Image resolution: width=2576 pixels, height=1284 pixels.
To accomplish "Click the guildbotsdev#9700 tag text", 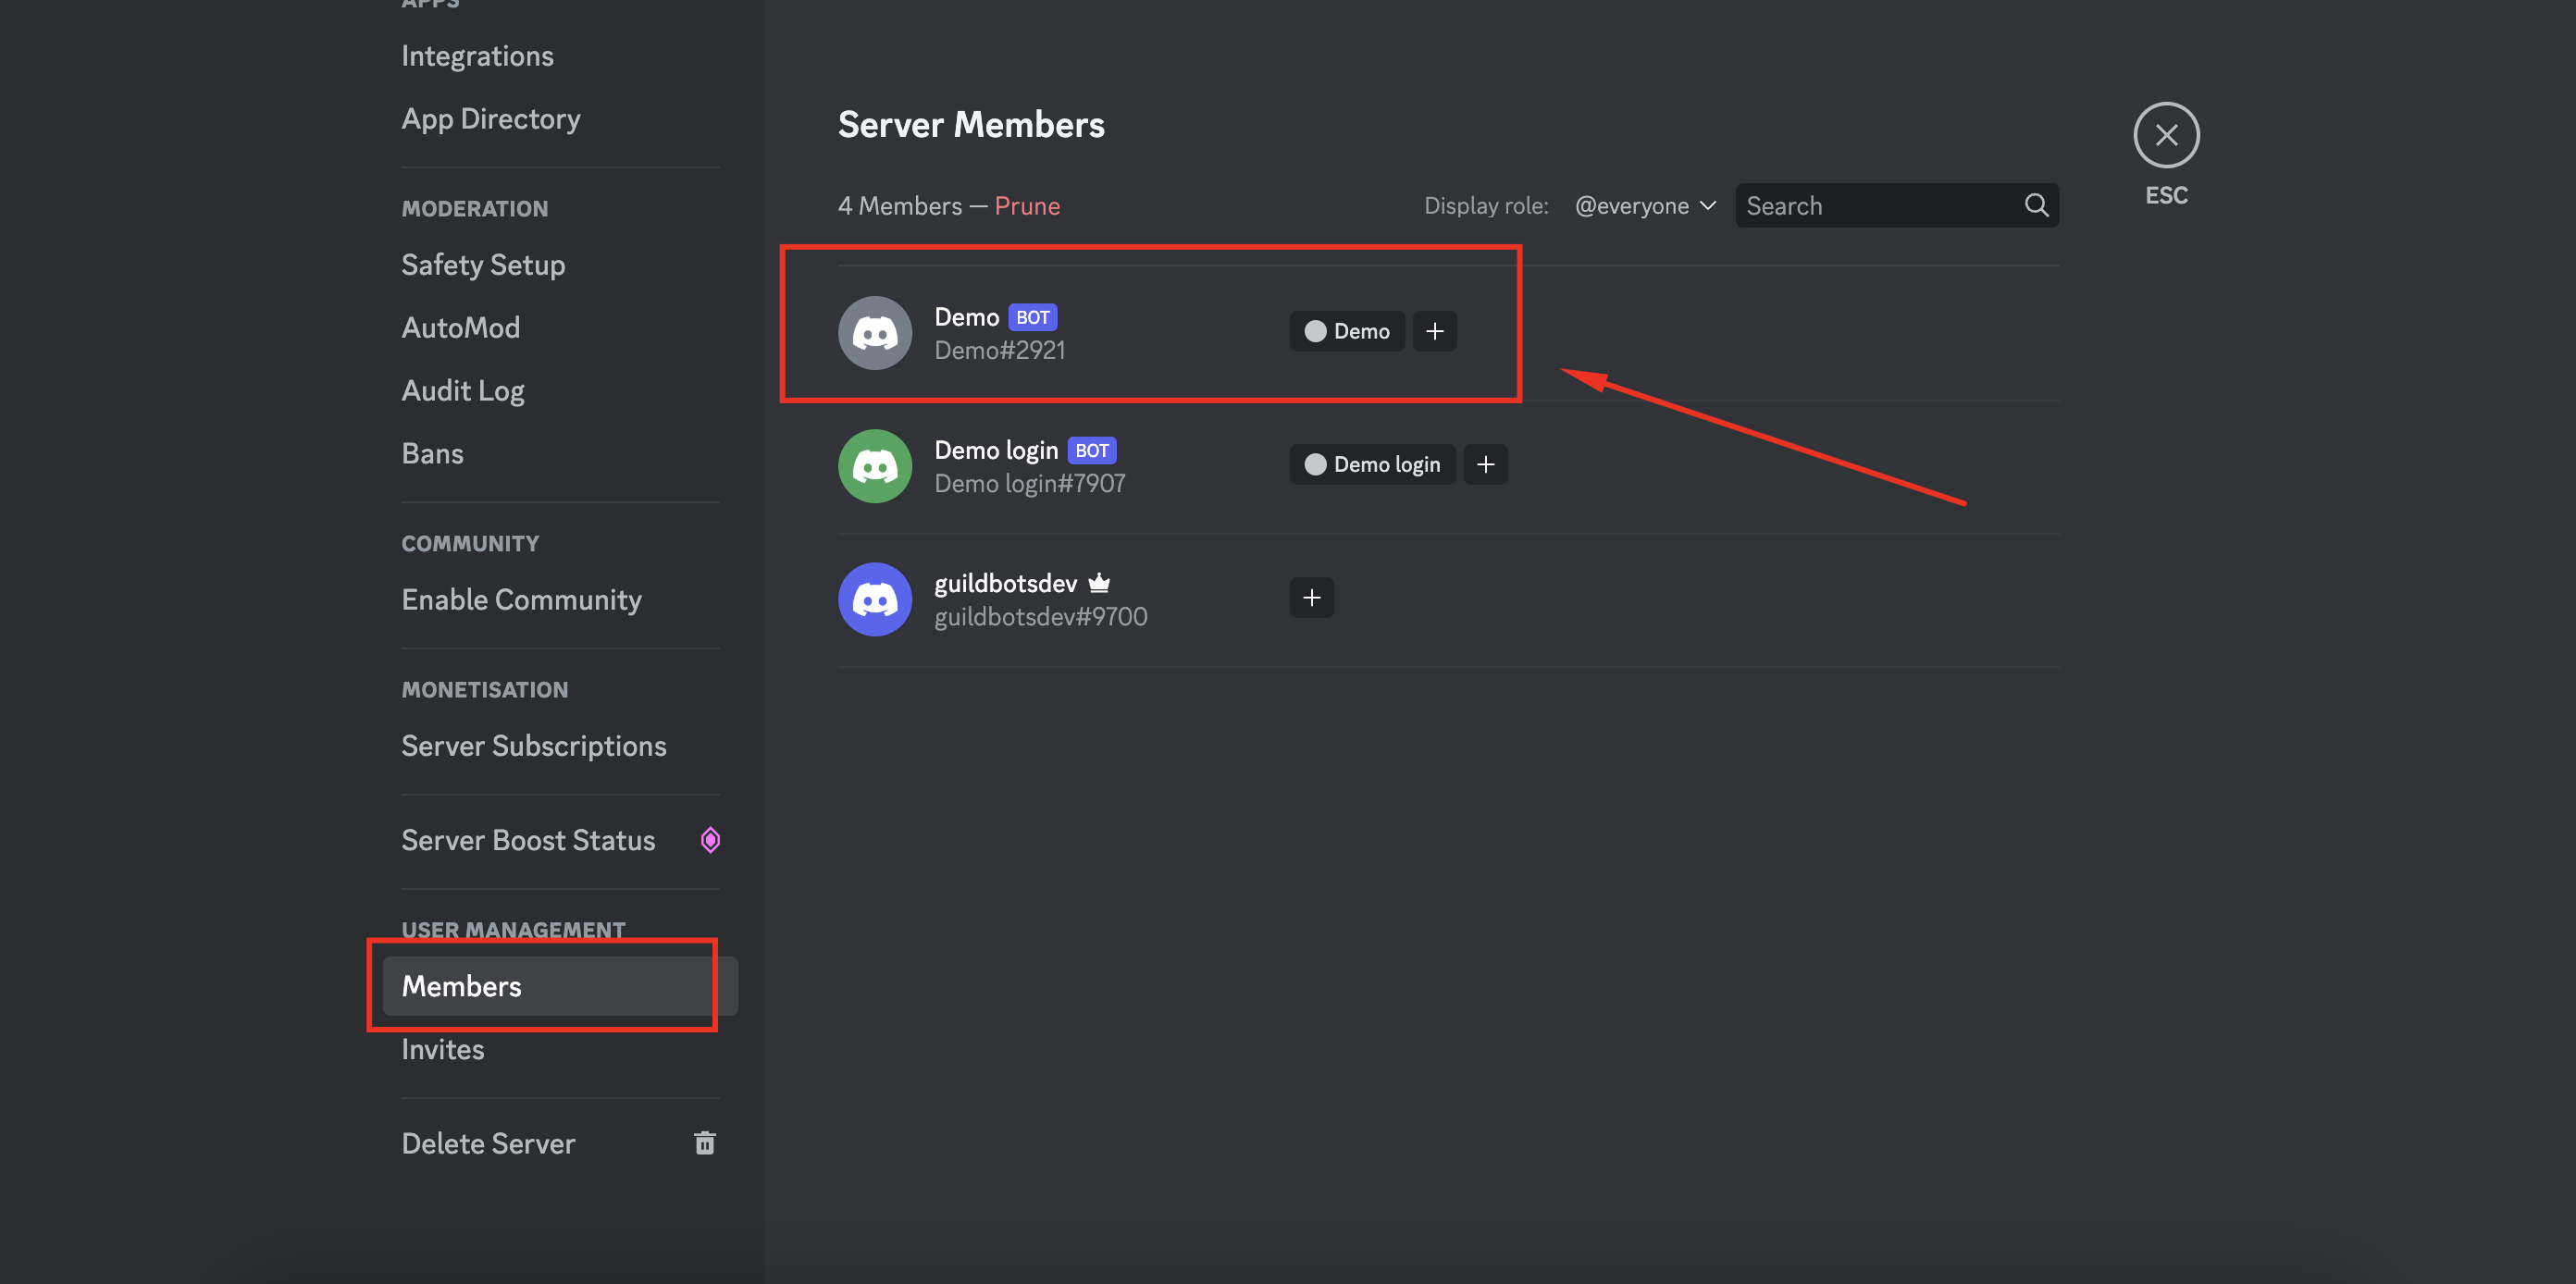I will (1040, 616).
